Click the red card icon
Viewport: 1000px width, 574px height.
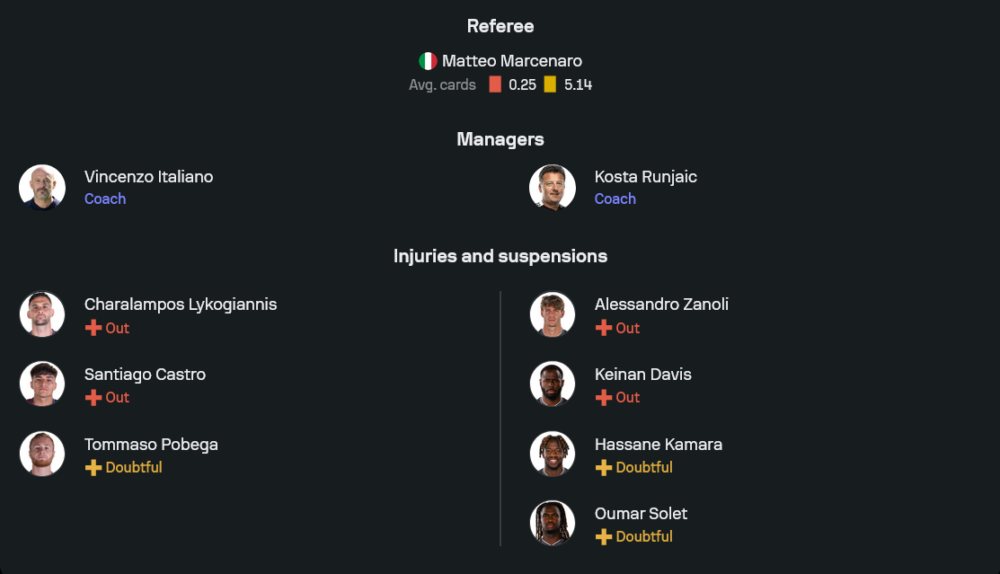(x=495, y=85)
